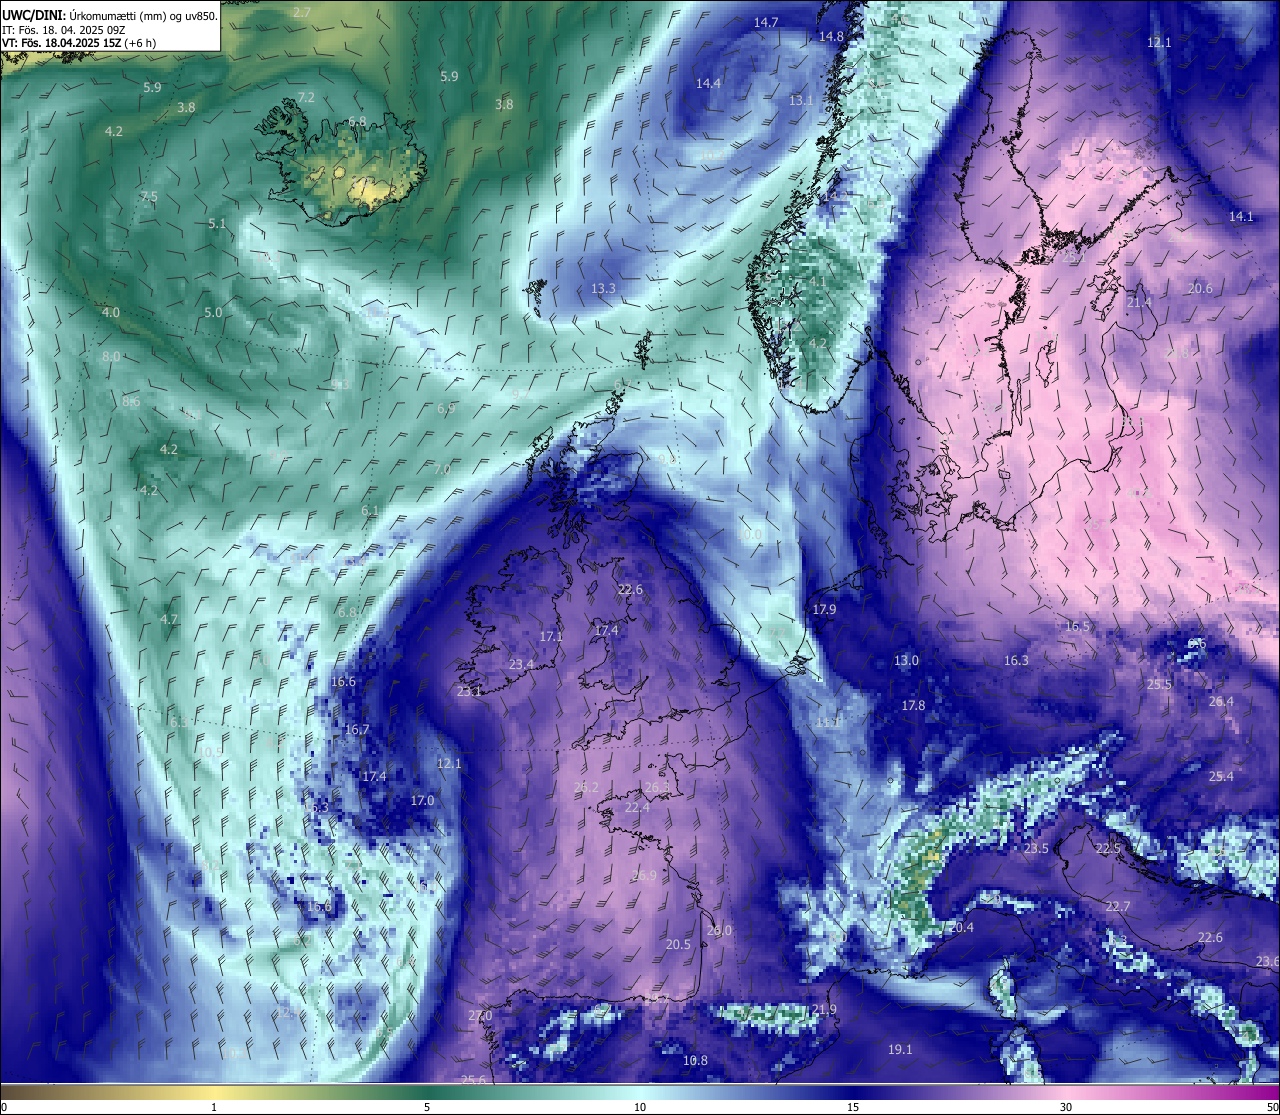Viewport: 1280px width, 1115px height.
Task: Click the 16.3 value over central Europe
Action: [1015, 660]
